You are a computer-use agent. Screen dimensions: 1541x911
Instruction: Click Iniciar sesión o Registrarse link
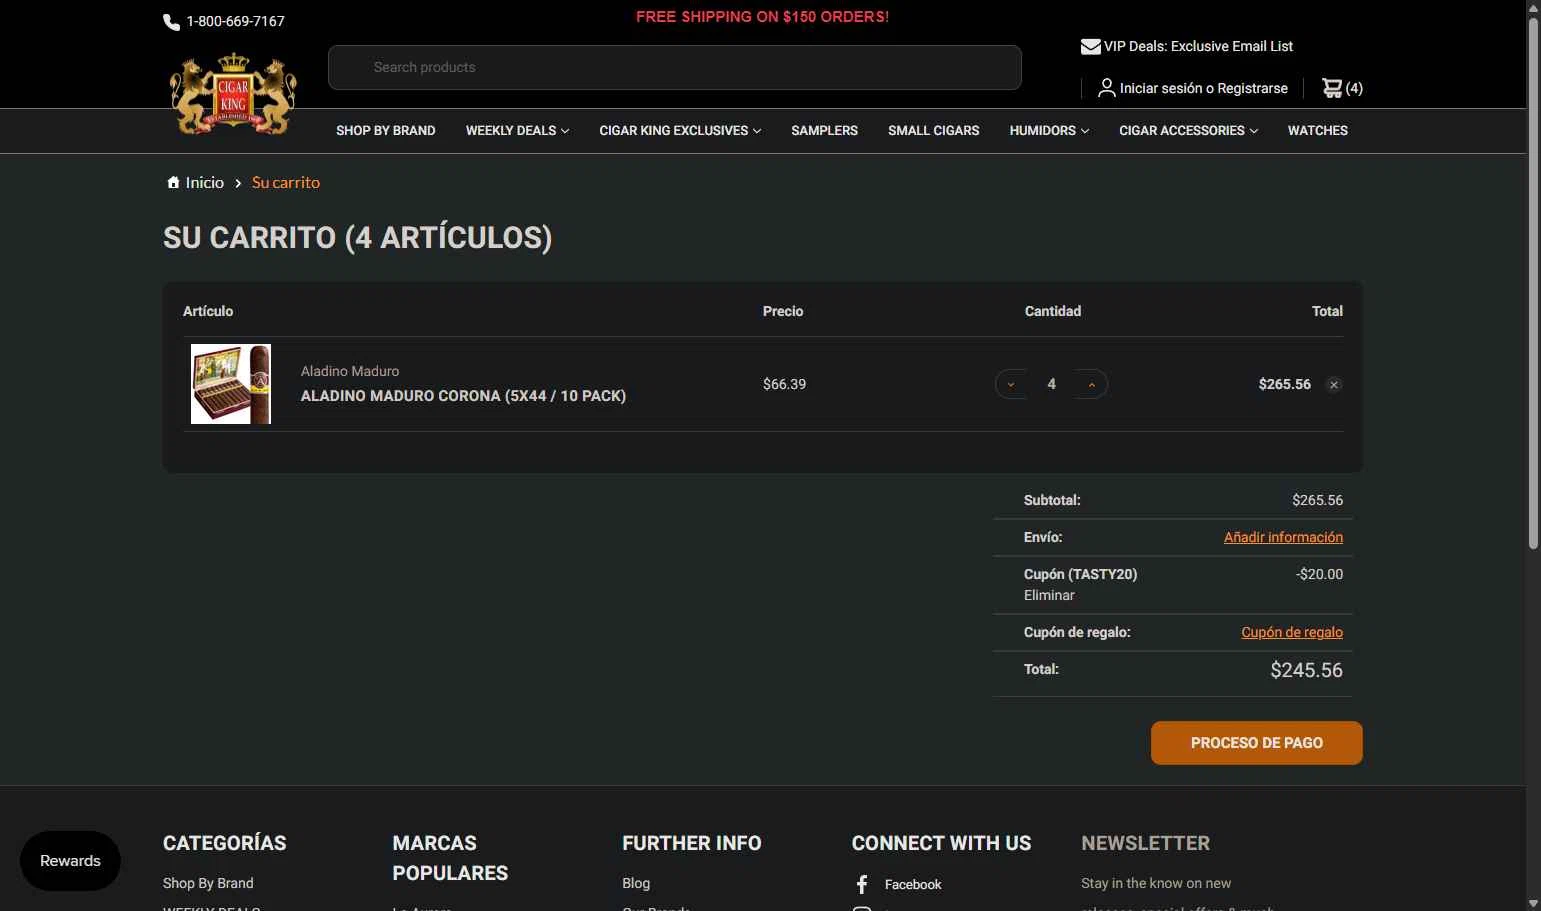[x=1203, y=88]
